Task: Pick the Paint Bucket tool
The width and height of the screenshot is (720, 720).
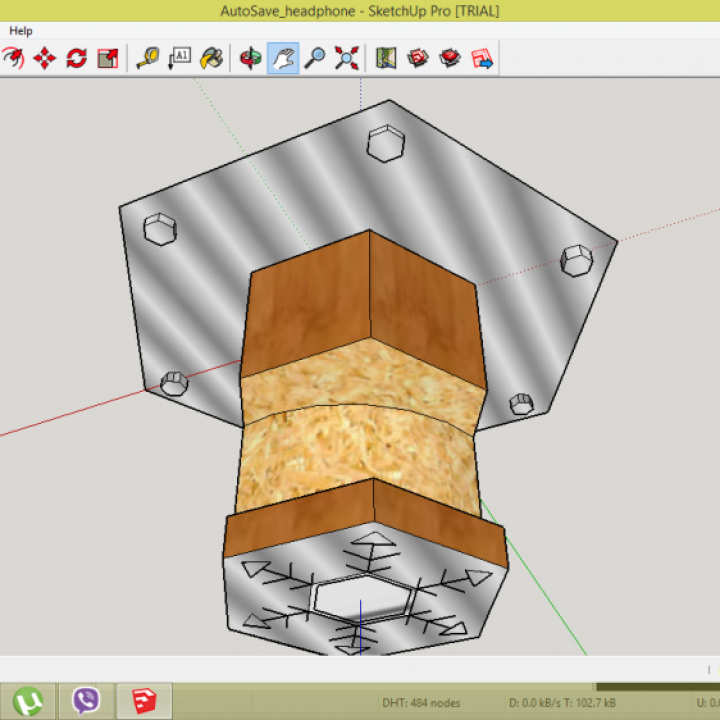Action: (x=212, y=58)
